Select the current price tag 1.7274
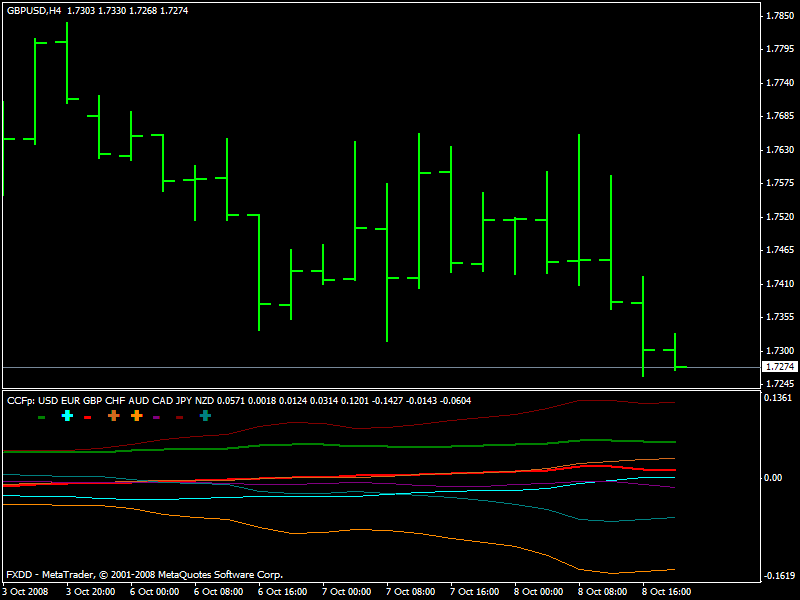The width and height of the screenshot is (800, 600). [780, 367]
